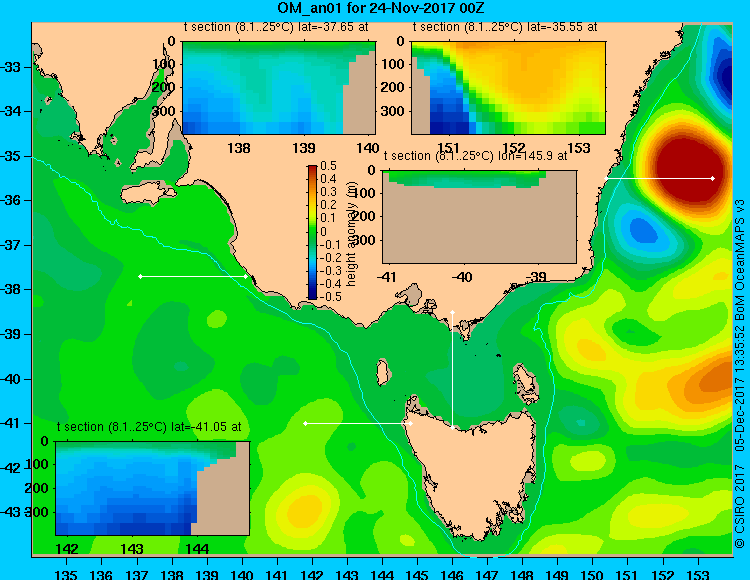The height and width of the screenshot is (580, 750).
Task: Click the vertical white section line across Bass Strait
Action: pos(452,370)
